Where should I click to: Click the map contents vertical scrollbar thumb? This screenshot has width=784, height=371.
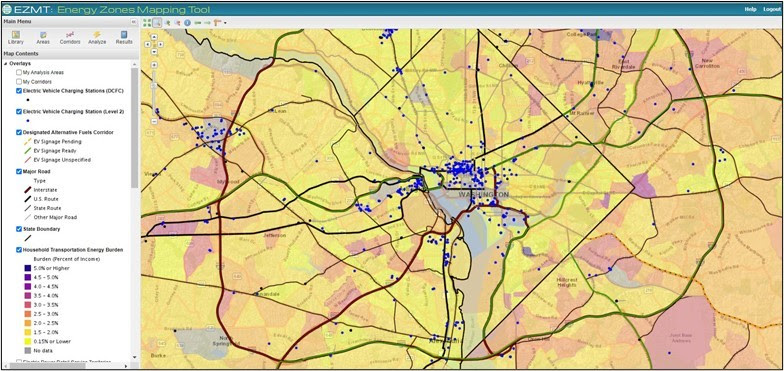point(134,128)
